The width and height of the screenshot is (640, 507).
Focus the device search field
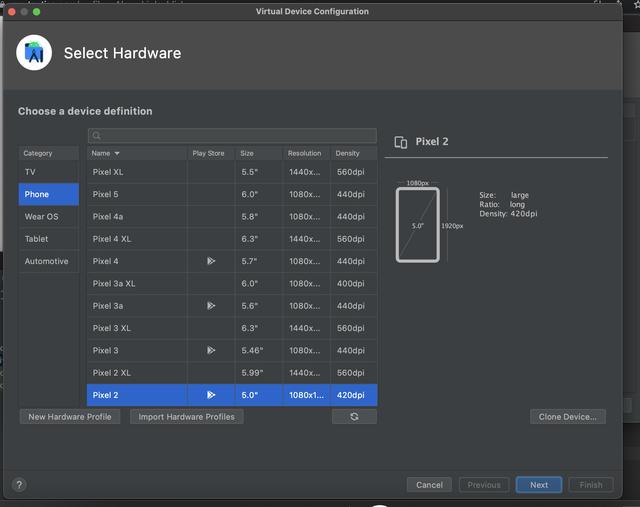(x=238, y=136)
